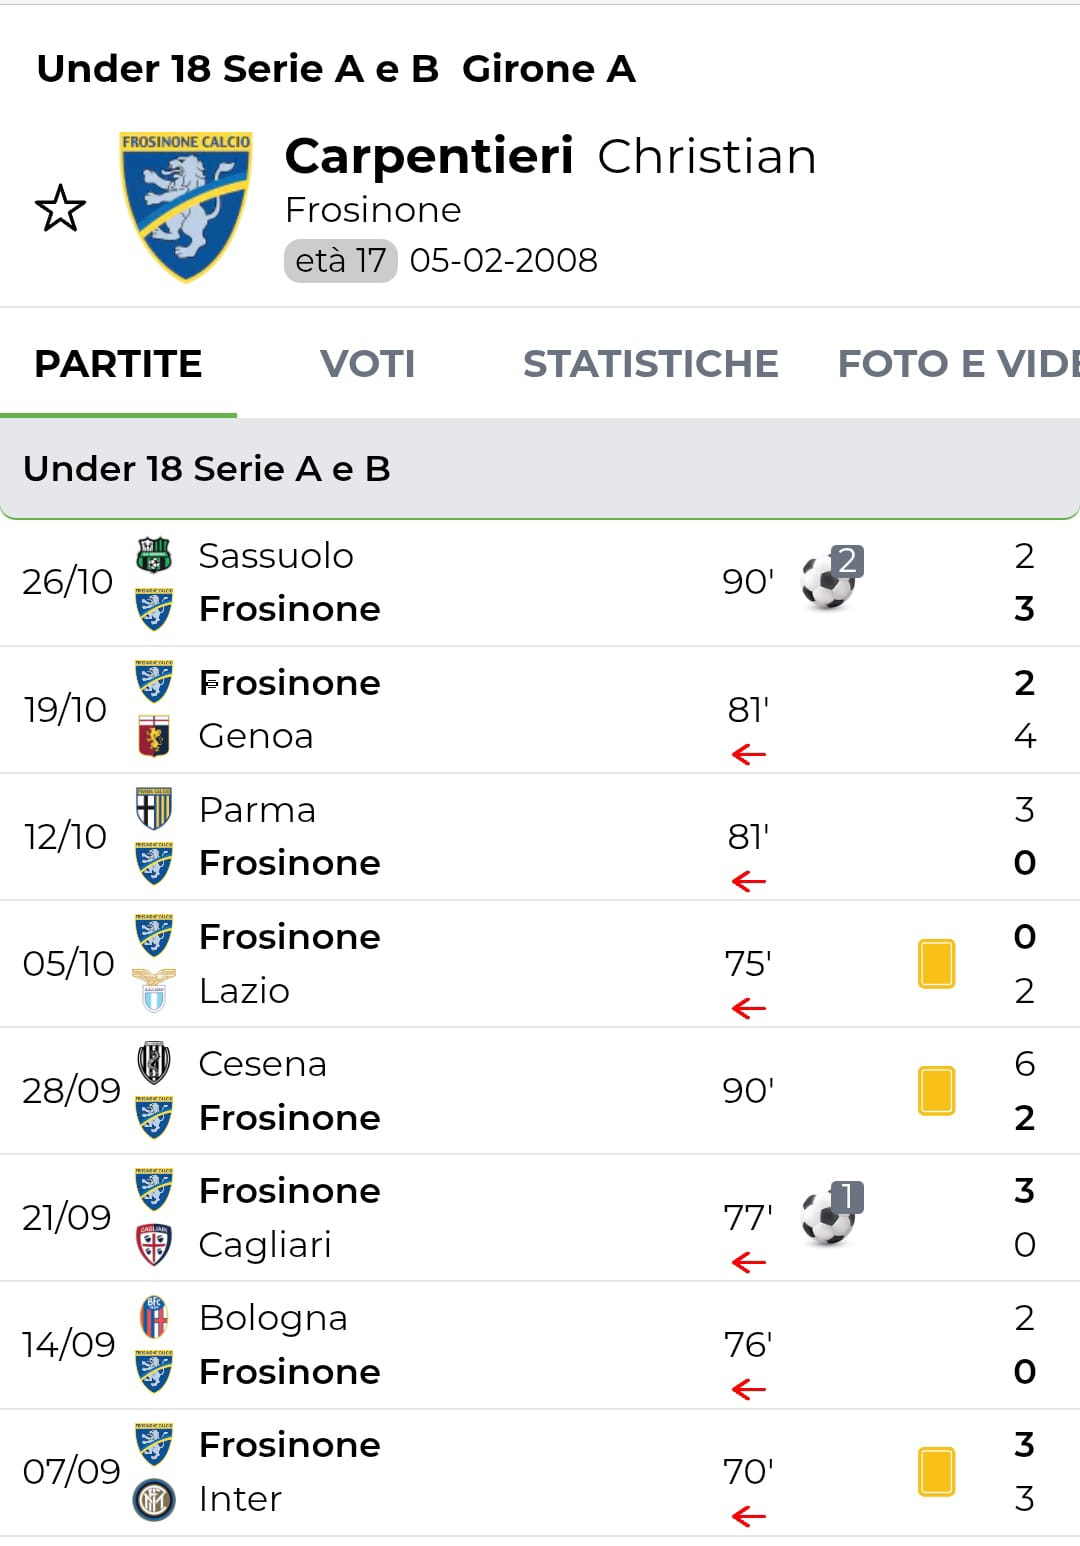Click the Inter team crest icon
This screenshot has width=1080, height=1546.
point(154,1499)
